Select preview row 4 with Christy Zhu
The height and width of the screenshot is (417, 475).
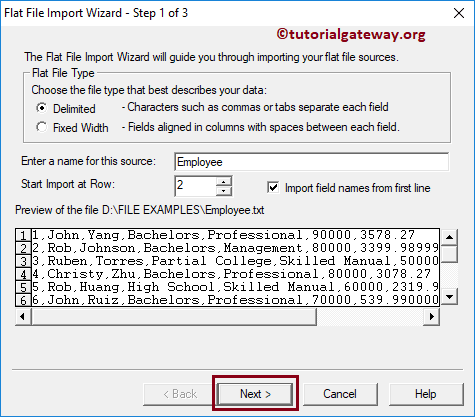click(x=235, y=274)
